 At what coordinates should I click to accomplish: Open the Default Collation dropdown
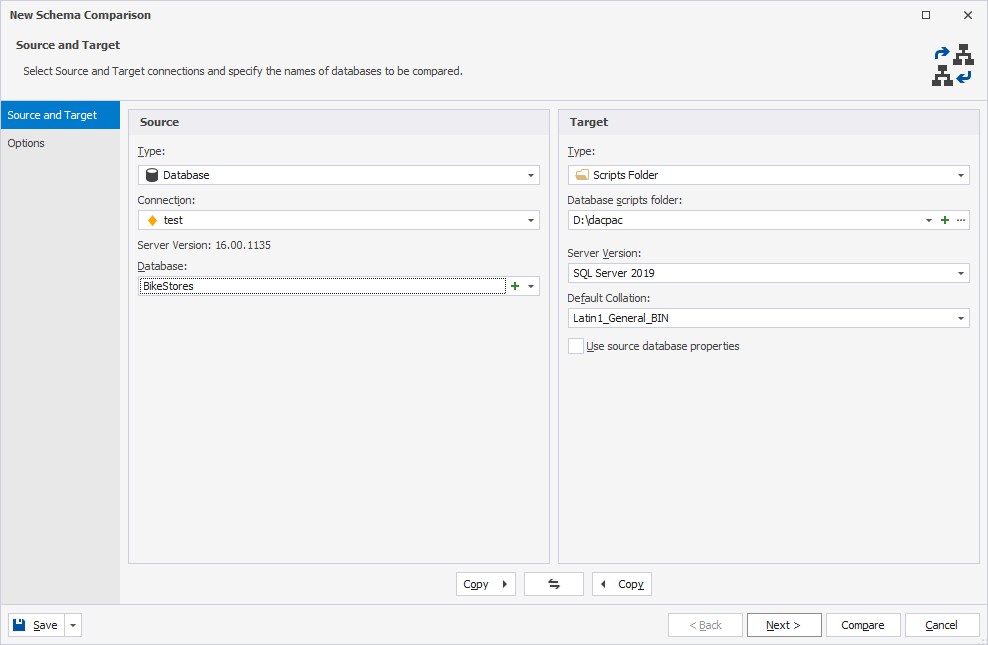coord(768,317)
